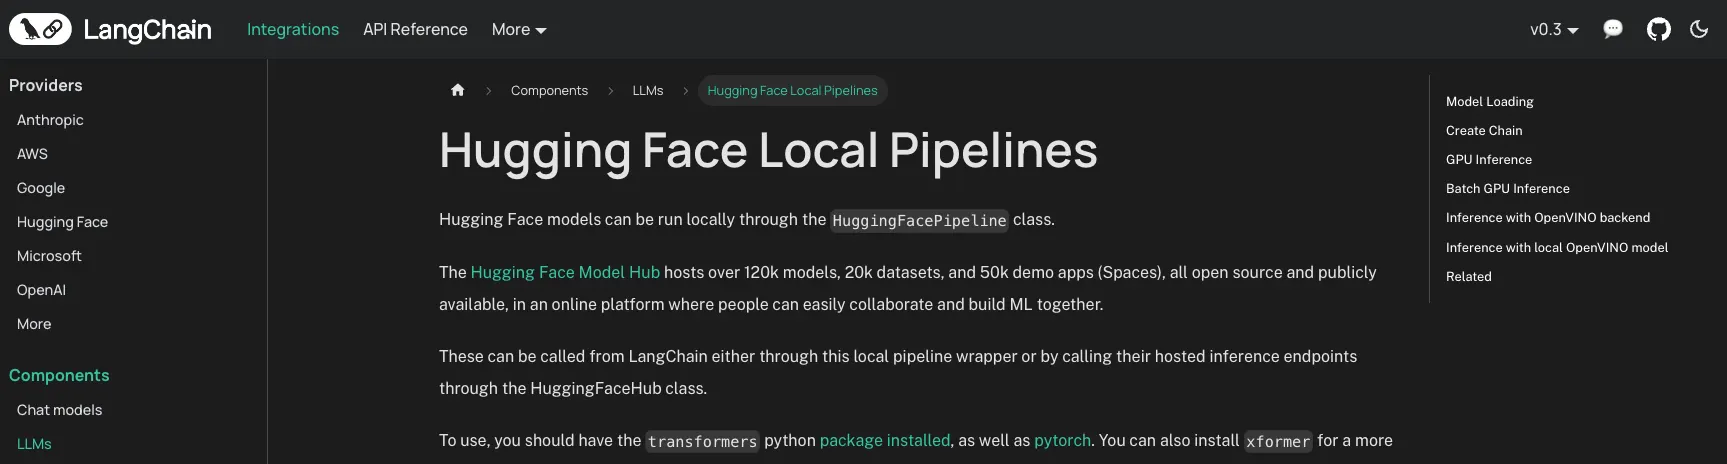Viewport: 1727px width, 464px height.
Task: Click the Components sidebar heading
Action: 59,375
